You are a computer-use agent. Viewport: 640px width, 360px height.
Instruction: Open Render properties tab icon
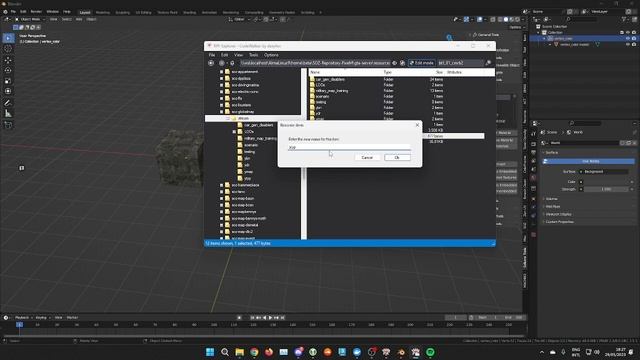(x=533, y=144)
